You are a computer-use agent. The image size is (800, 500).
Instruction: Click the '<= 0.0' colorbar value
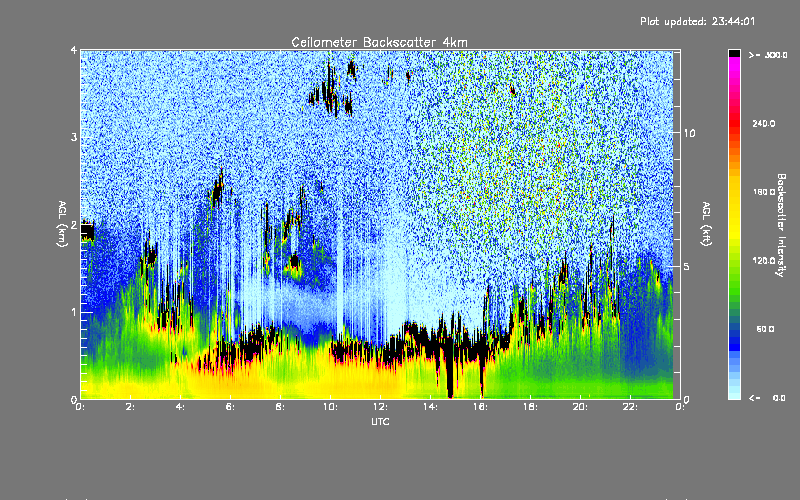(x=767, y=398)
